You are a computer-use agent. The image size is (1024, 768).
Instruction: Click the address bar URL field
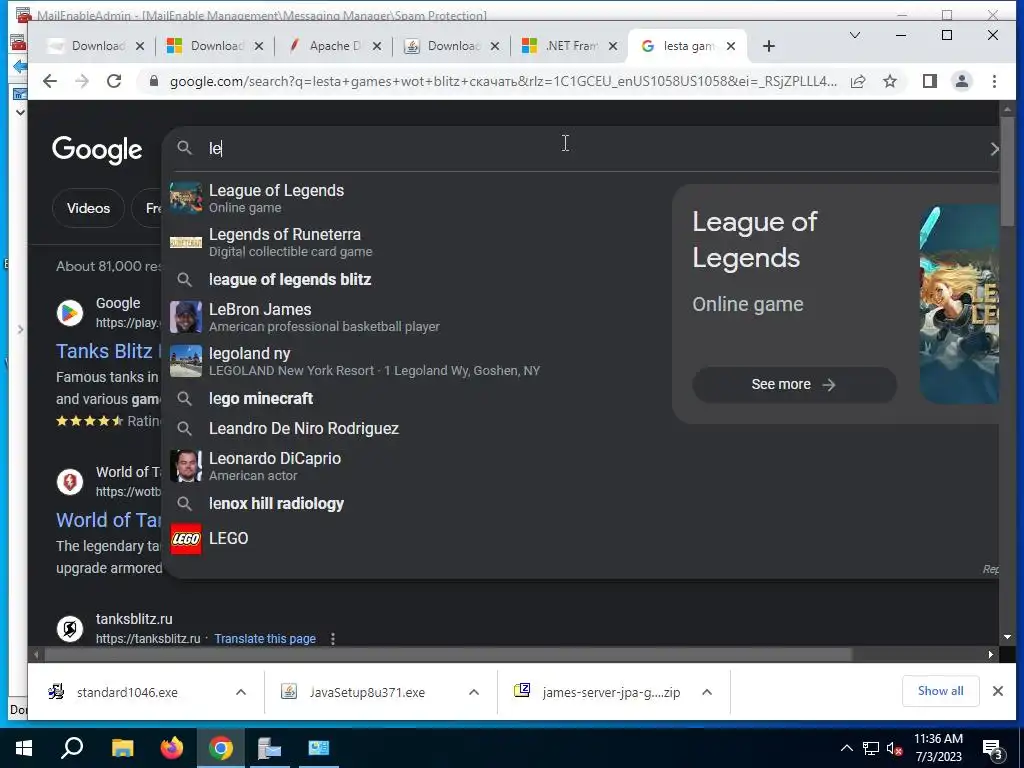(x=503, y=81)
